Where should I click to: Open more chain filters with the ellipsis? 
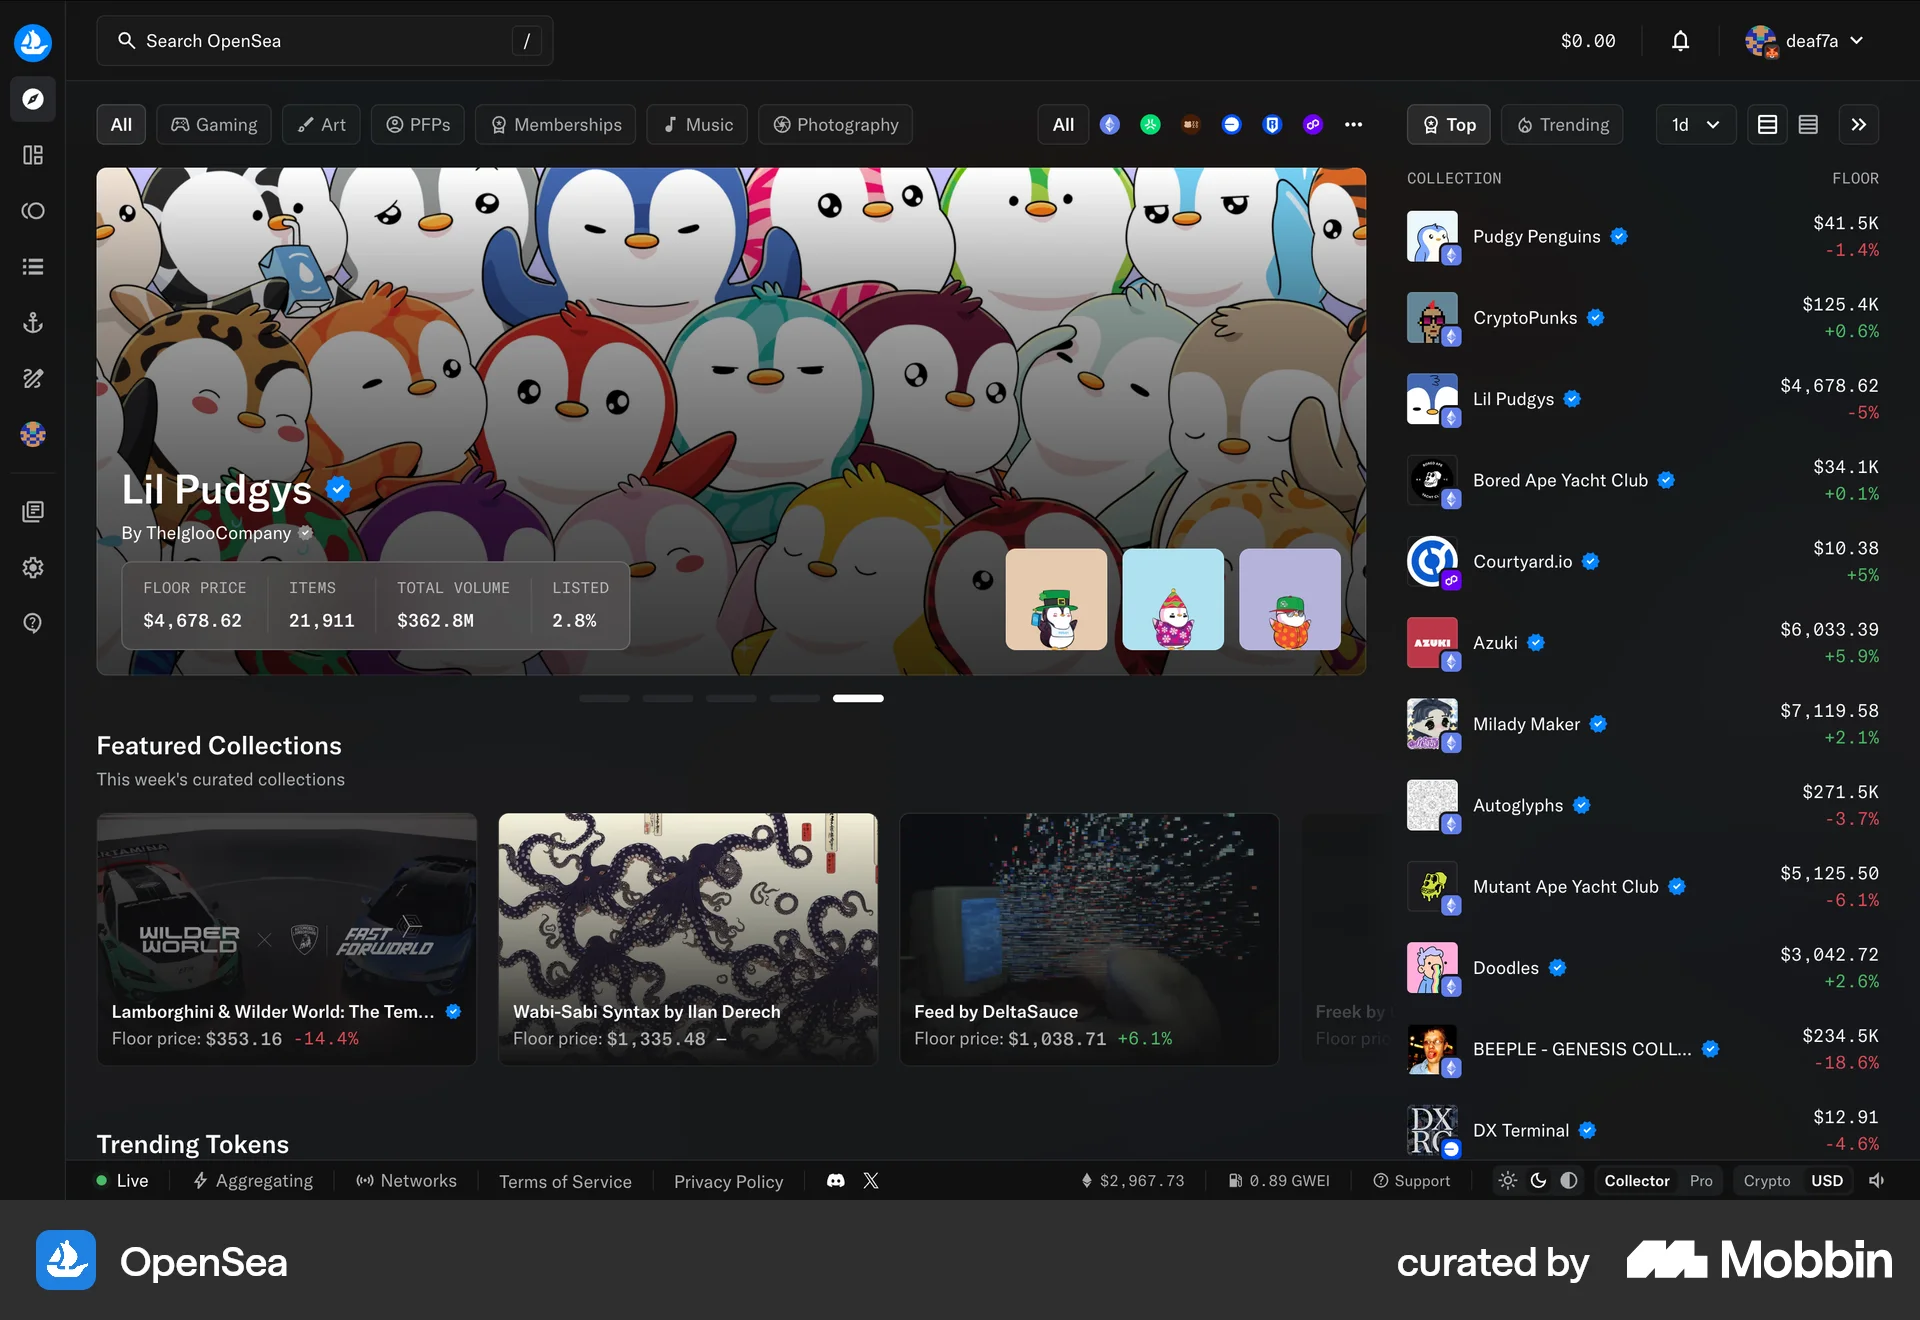[1354, 124]
